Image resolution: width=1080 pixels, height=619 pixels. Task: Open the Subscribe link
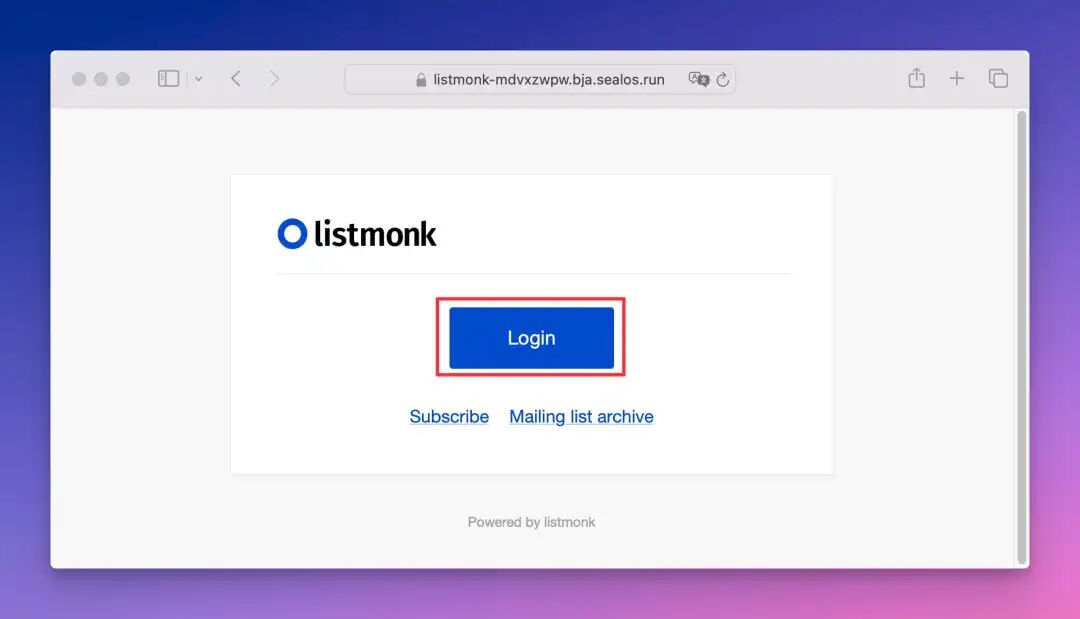[449, 417]
